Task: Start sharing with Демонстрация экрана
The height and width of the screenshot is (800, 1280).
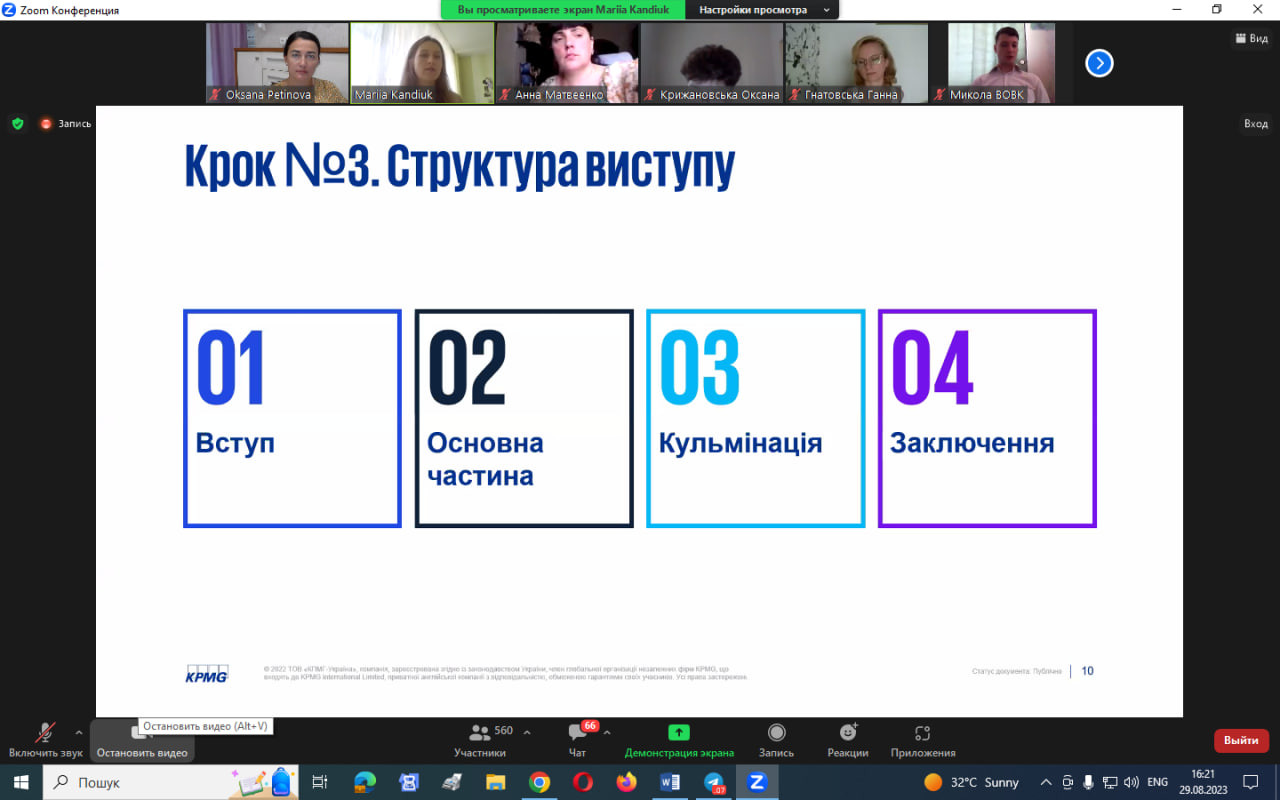Action: coord(679,740)
